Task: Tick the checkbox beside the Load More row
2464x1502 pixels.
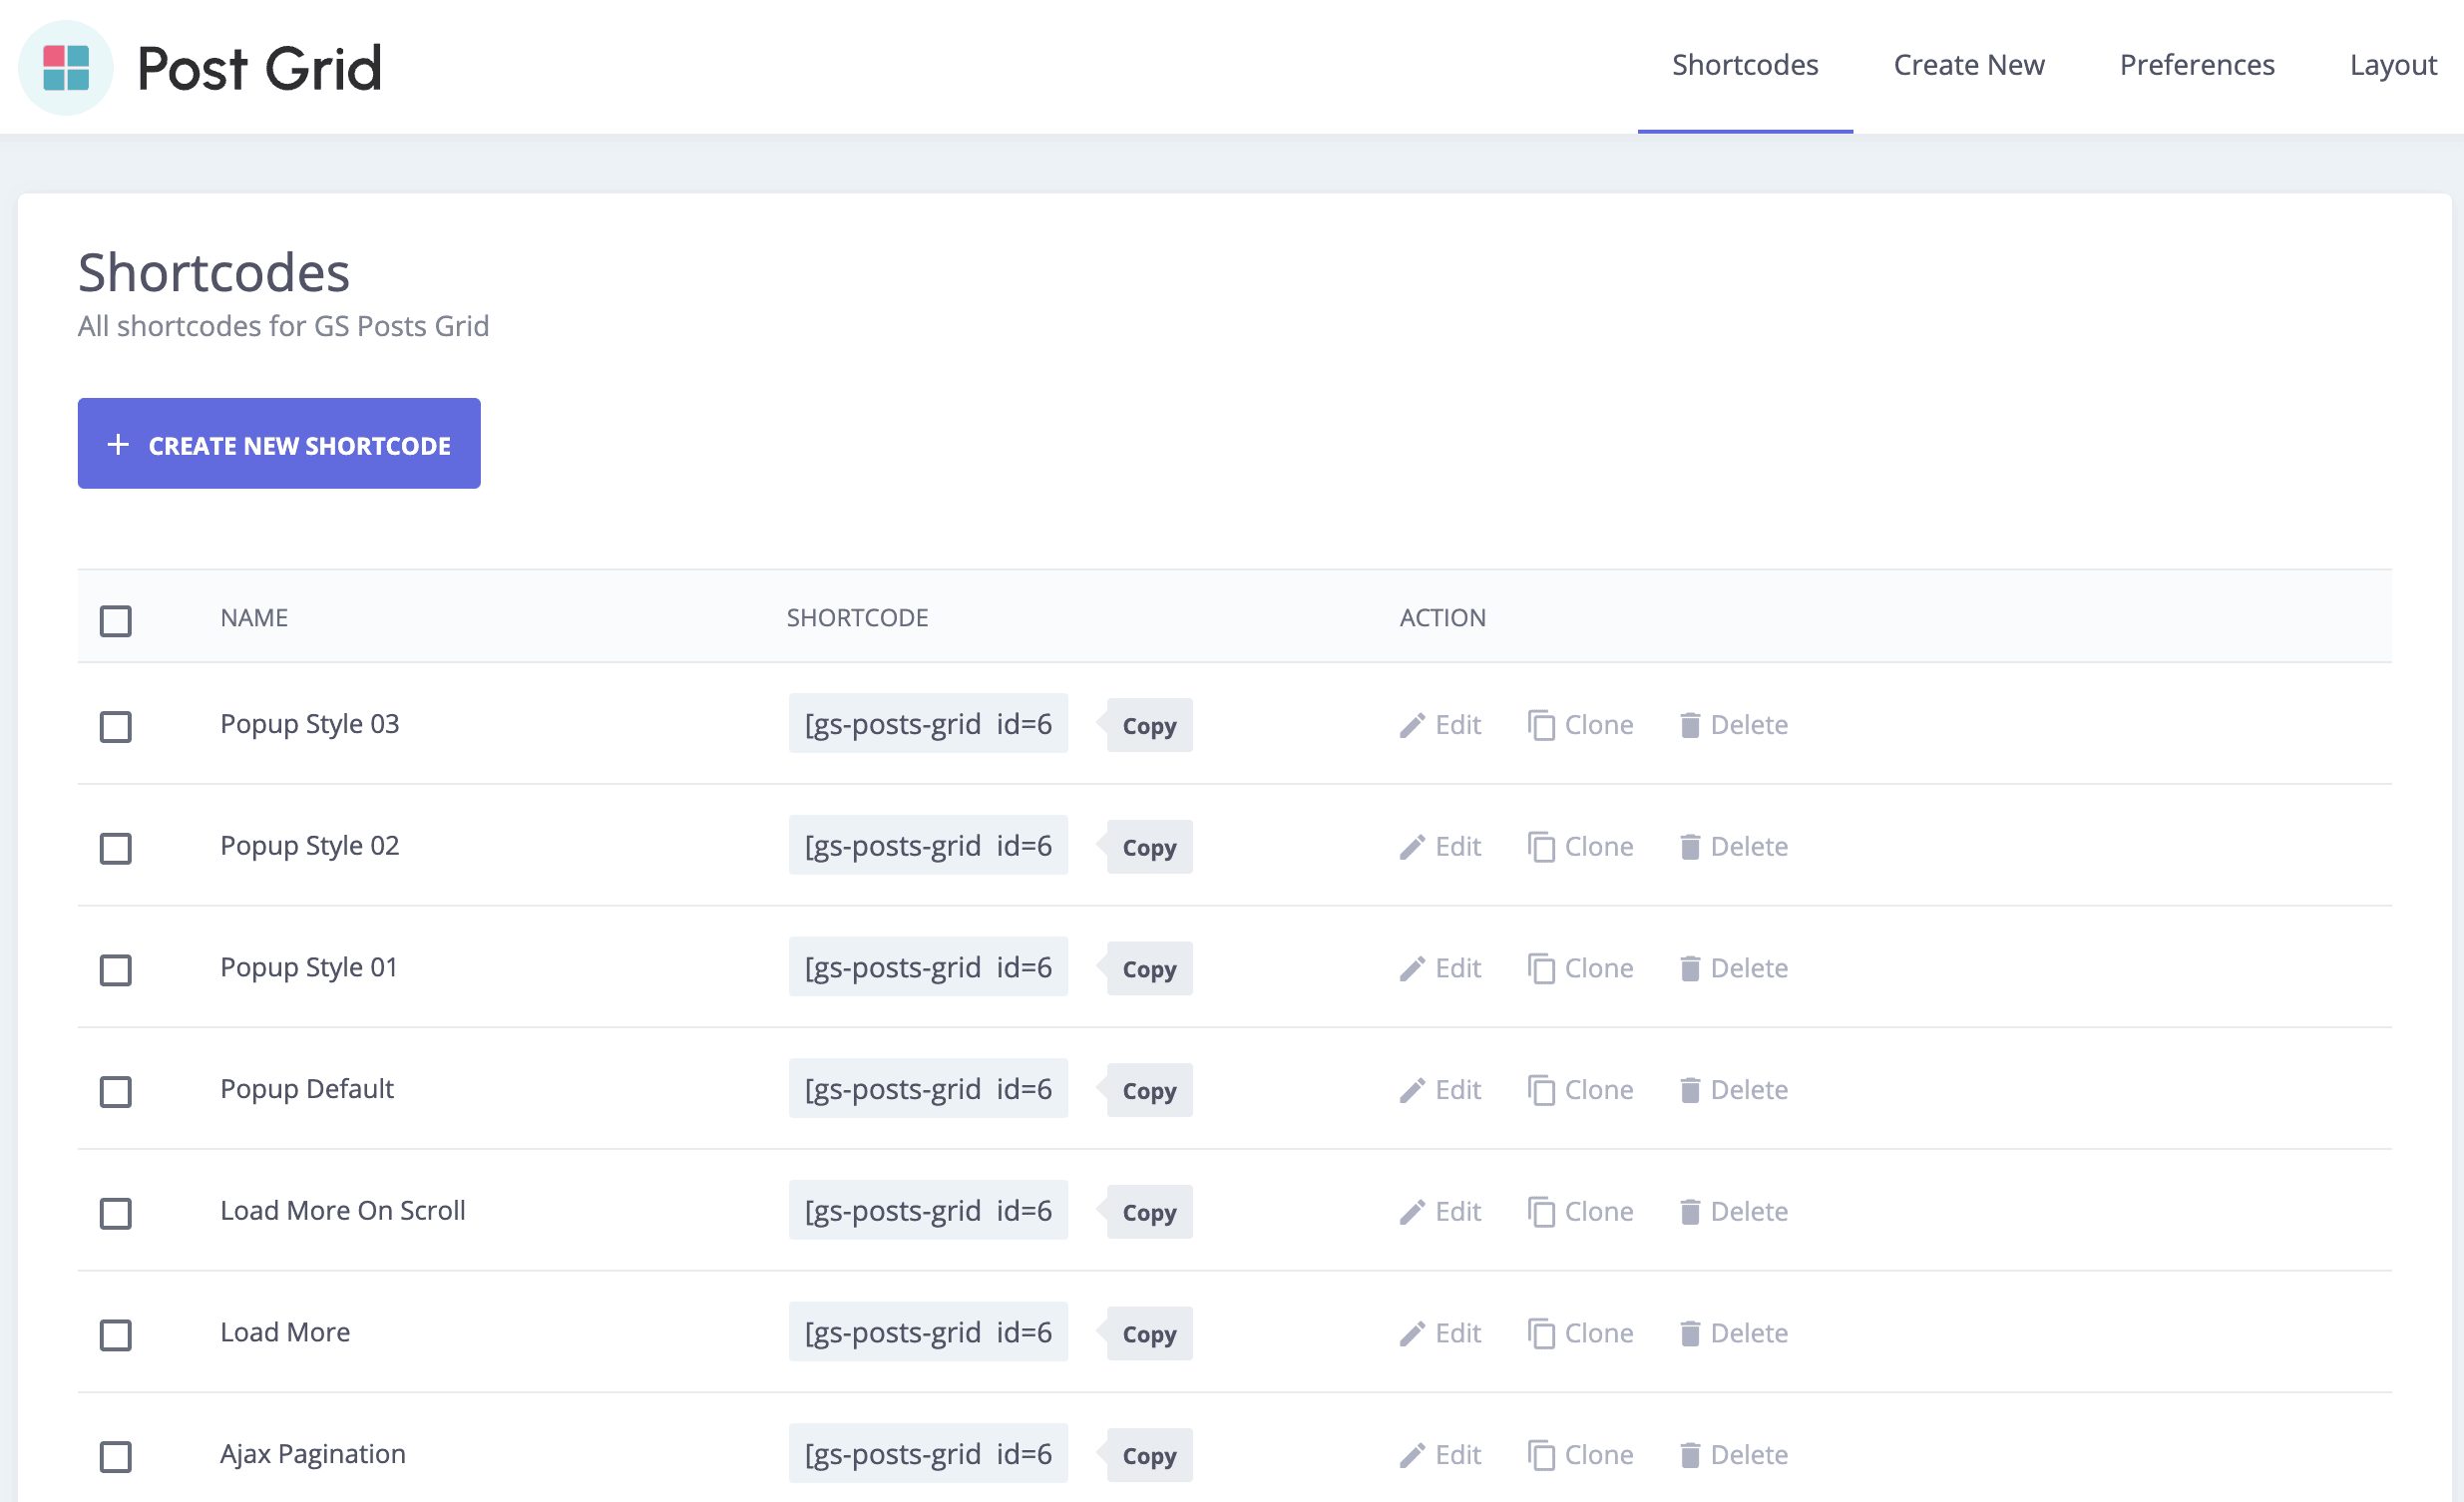Action: click(x=116, y=1335)
